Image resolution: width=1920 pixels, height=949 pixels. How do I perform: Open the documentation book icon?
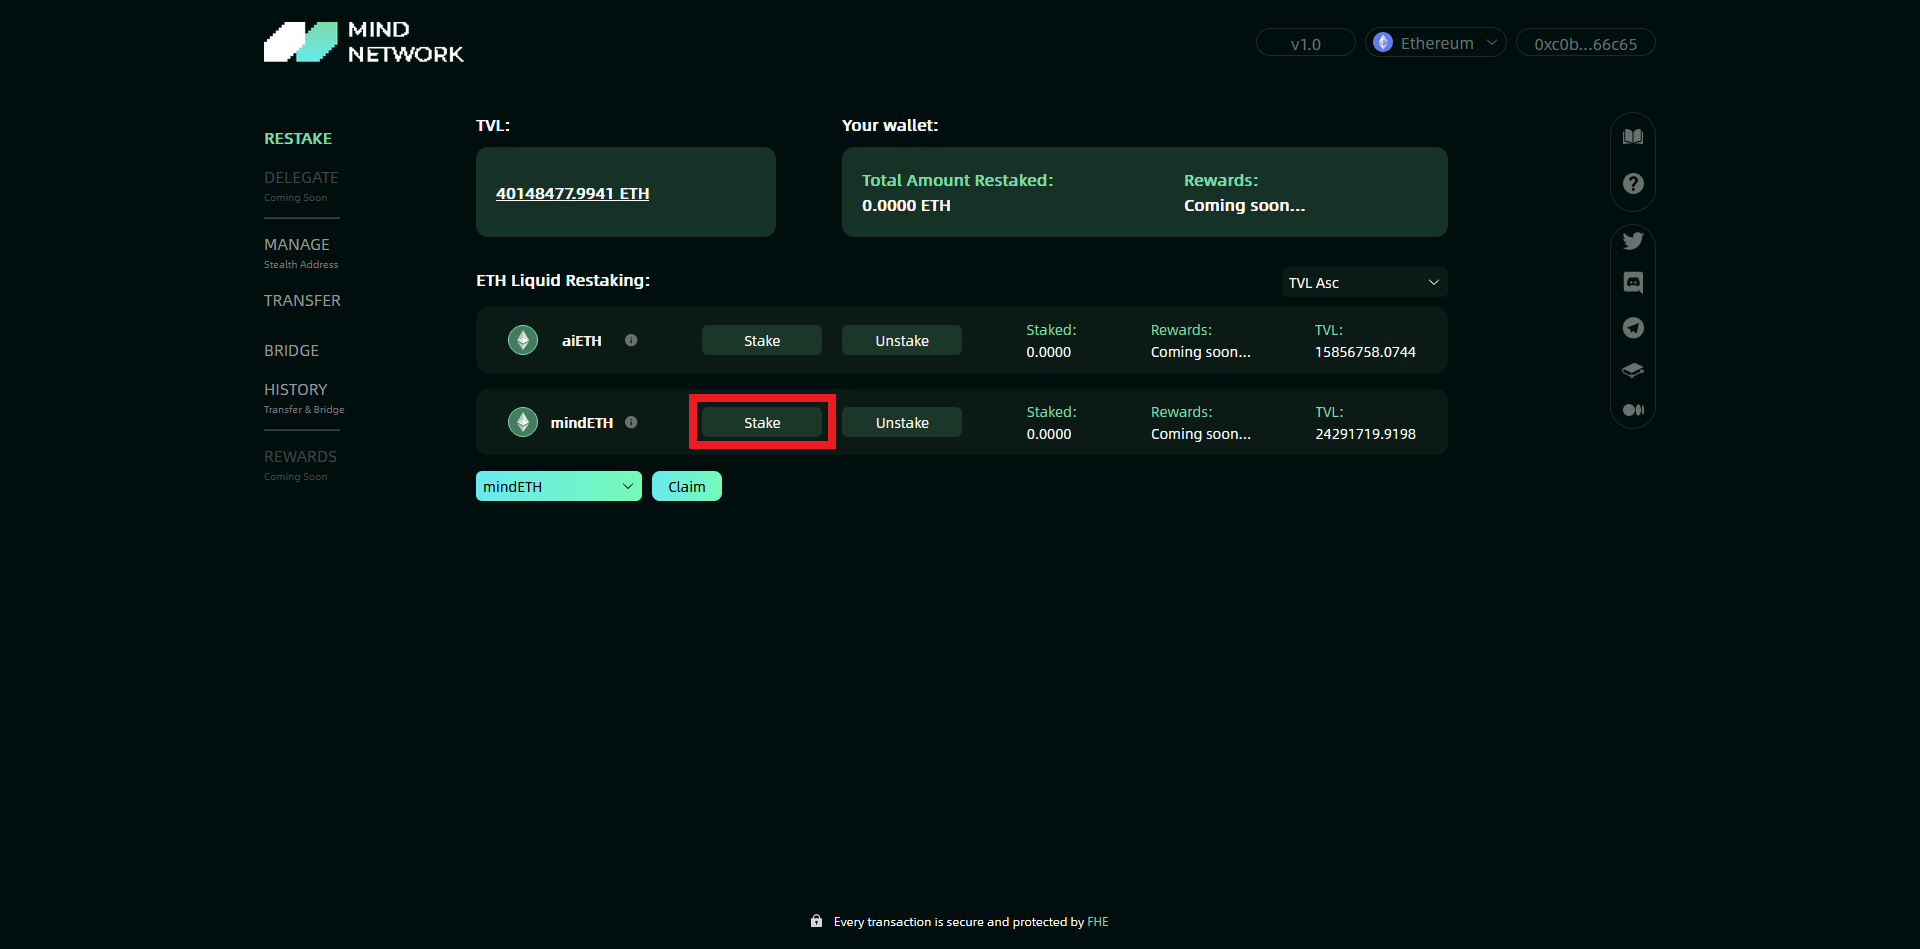(1633, 137)
